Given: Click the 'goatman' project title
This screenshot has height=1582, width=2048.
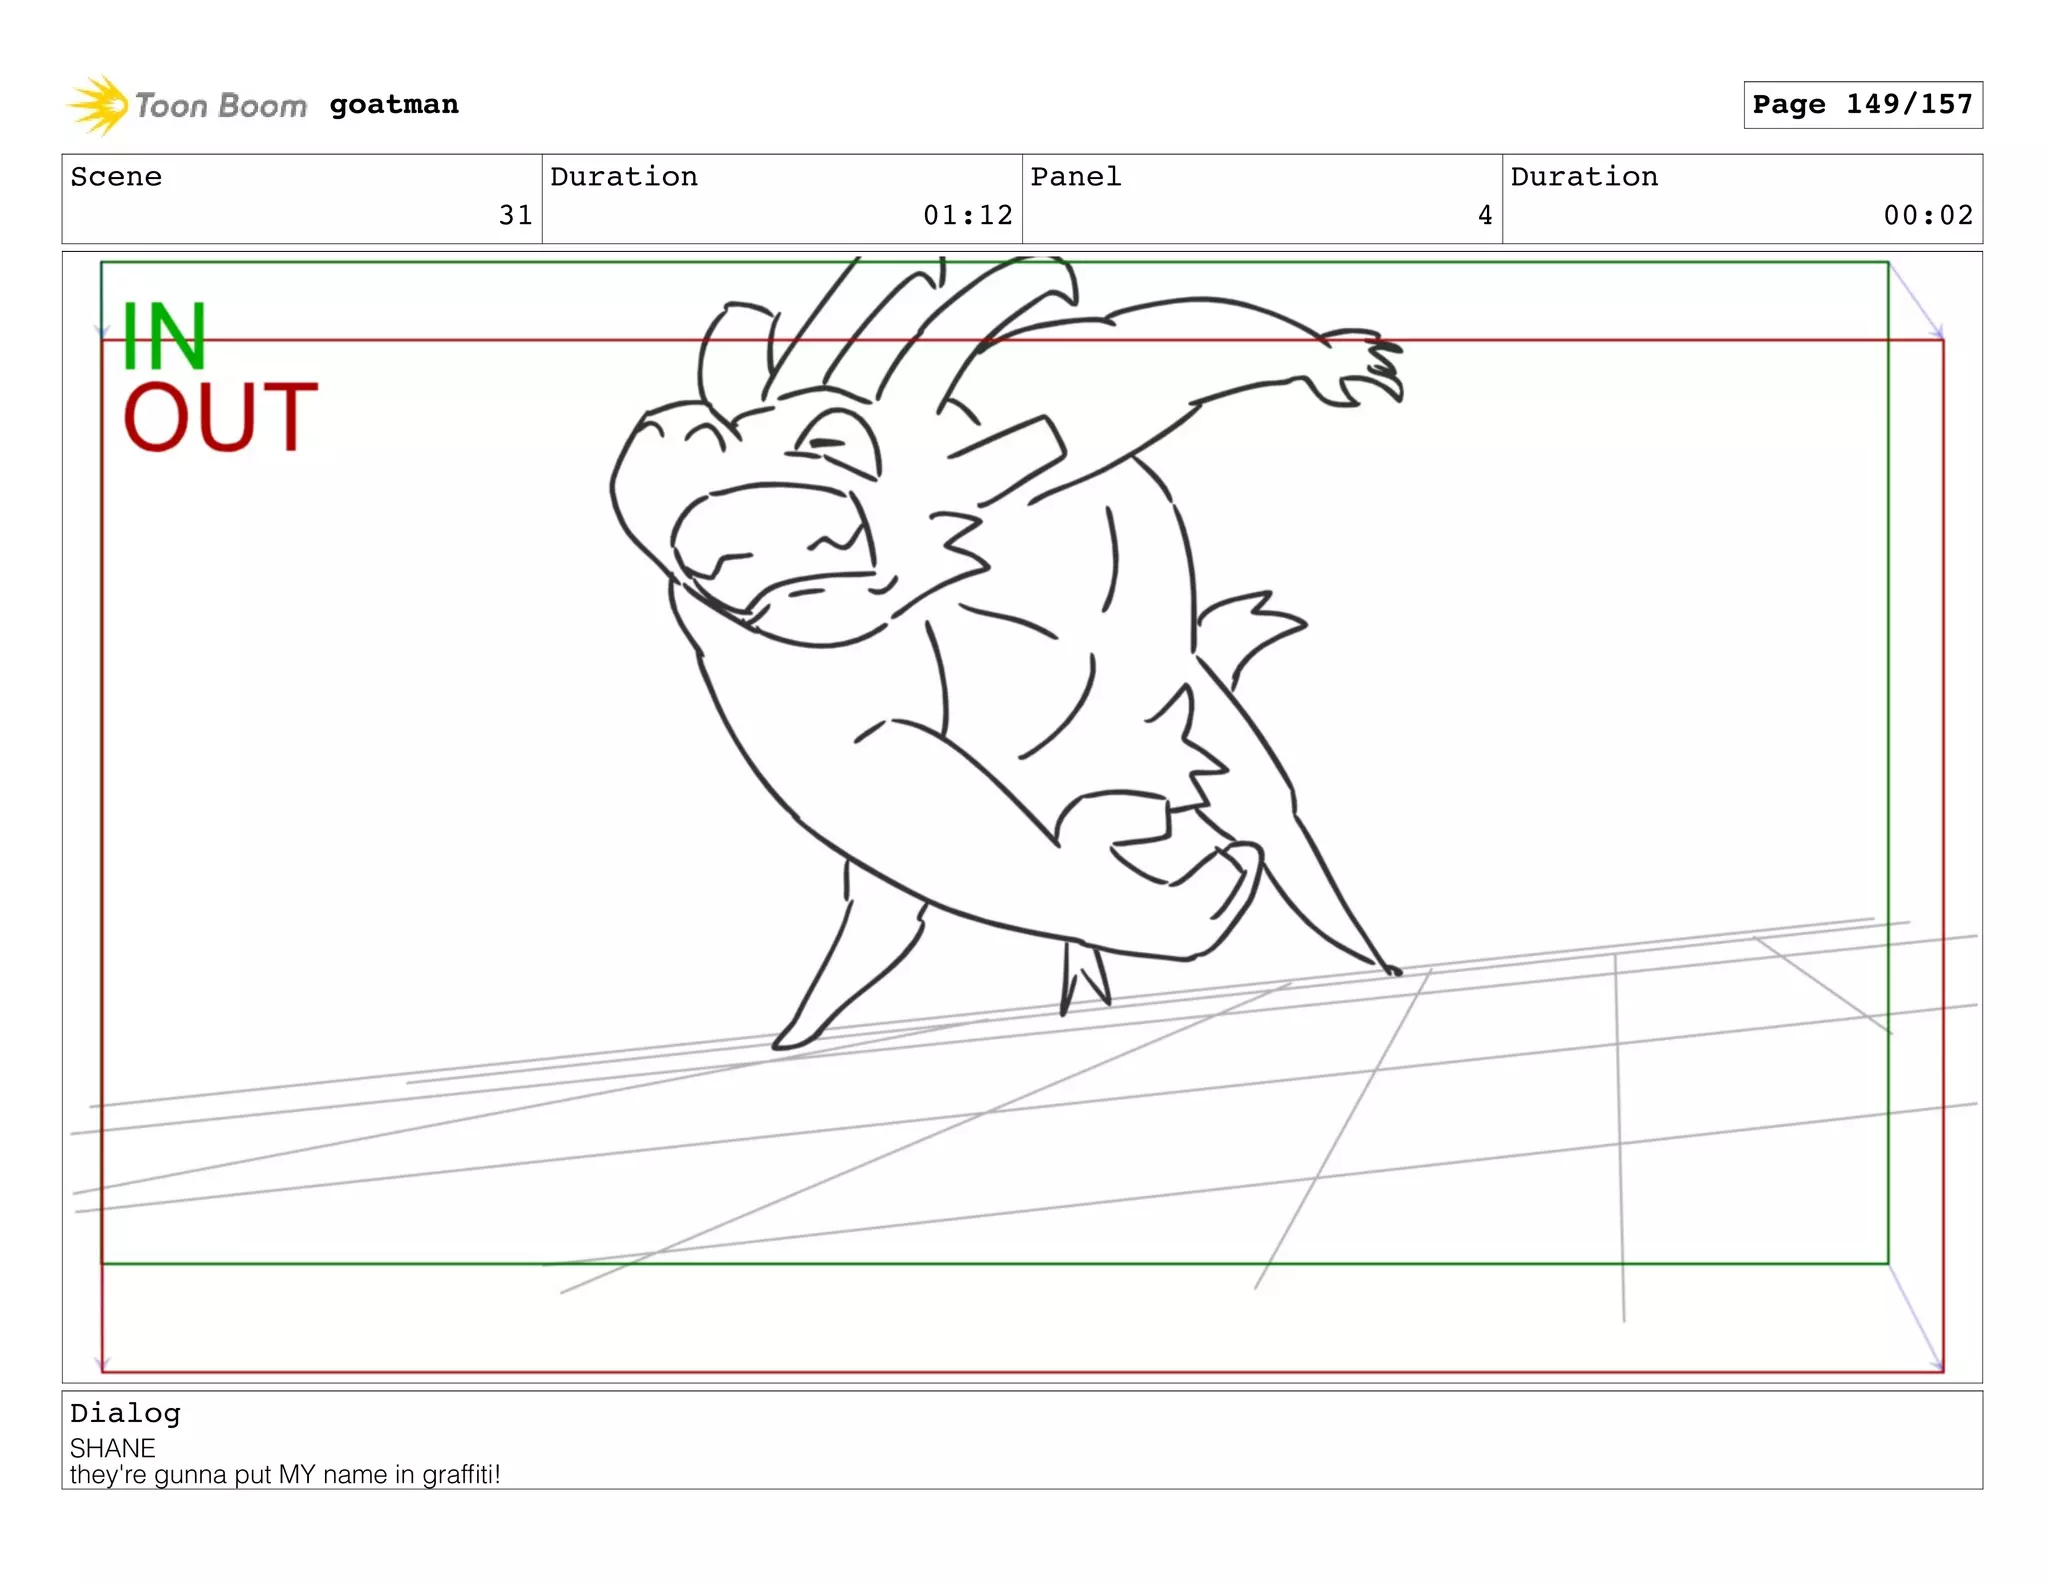Looking at the screenshot, I should click(394, 104).
